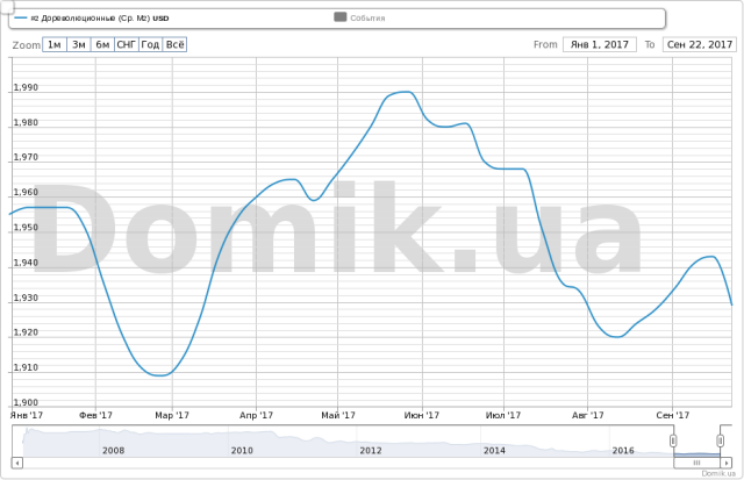Click 2016 in the navigator timeline
This screenshot has height=480, width=744.
(623, 450)
